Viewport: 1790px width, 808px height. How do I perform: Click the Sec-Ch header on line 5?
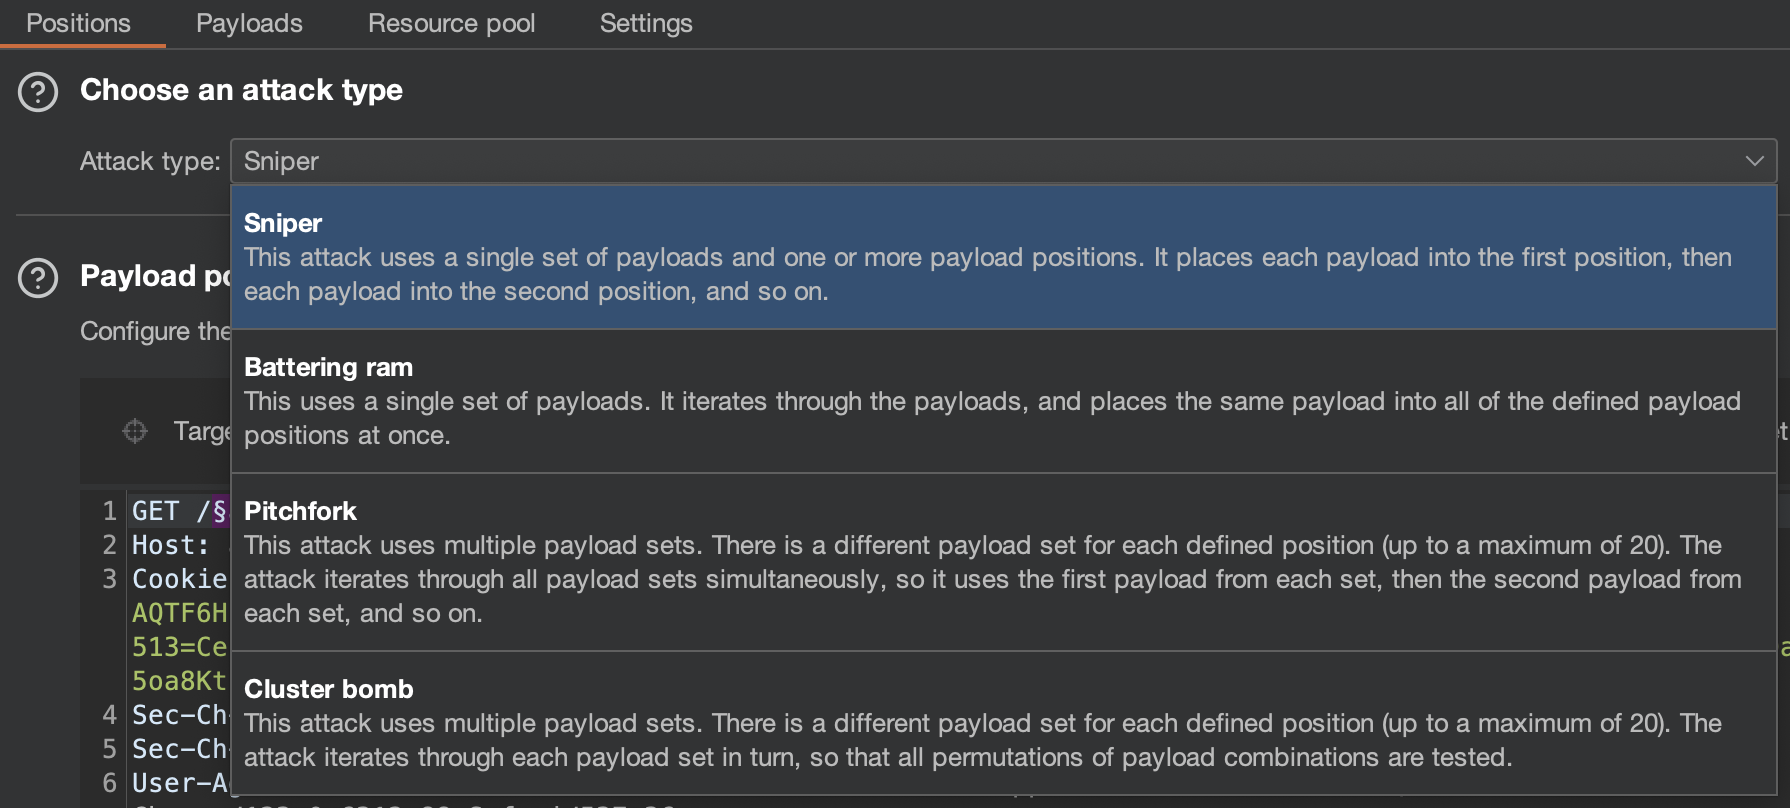coord(179,749)
